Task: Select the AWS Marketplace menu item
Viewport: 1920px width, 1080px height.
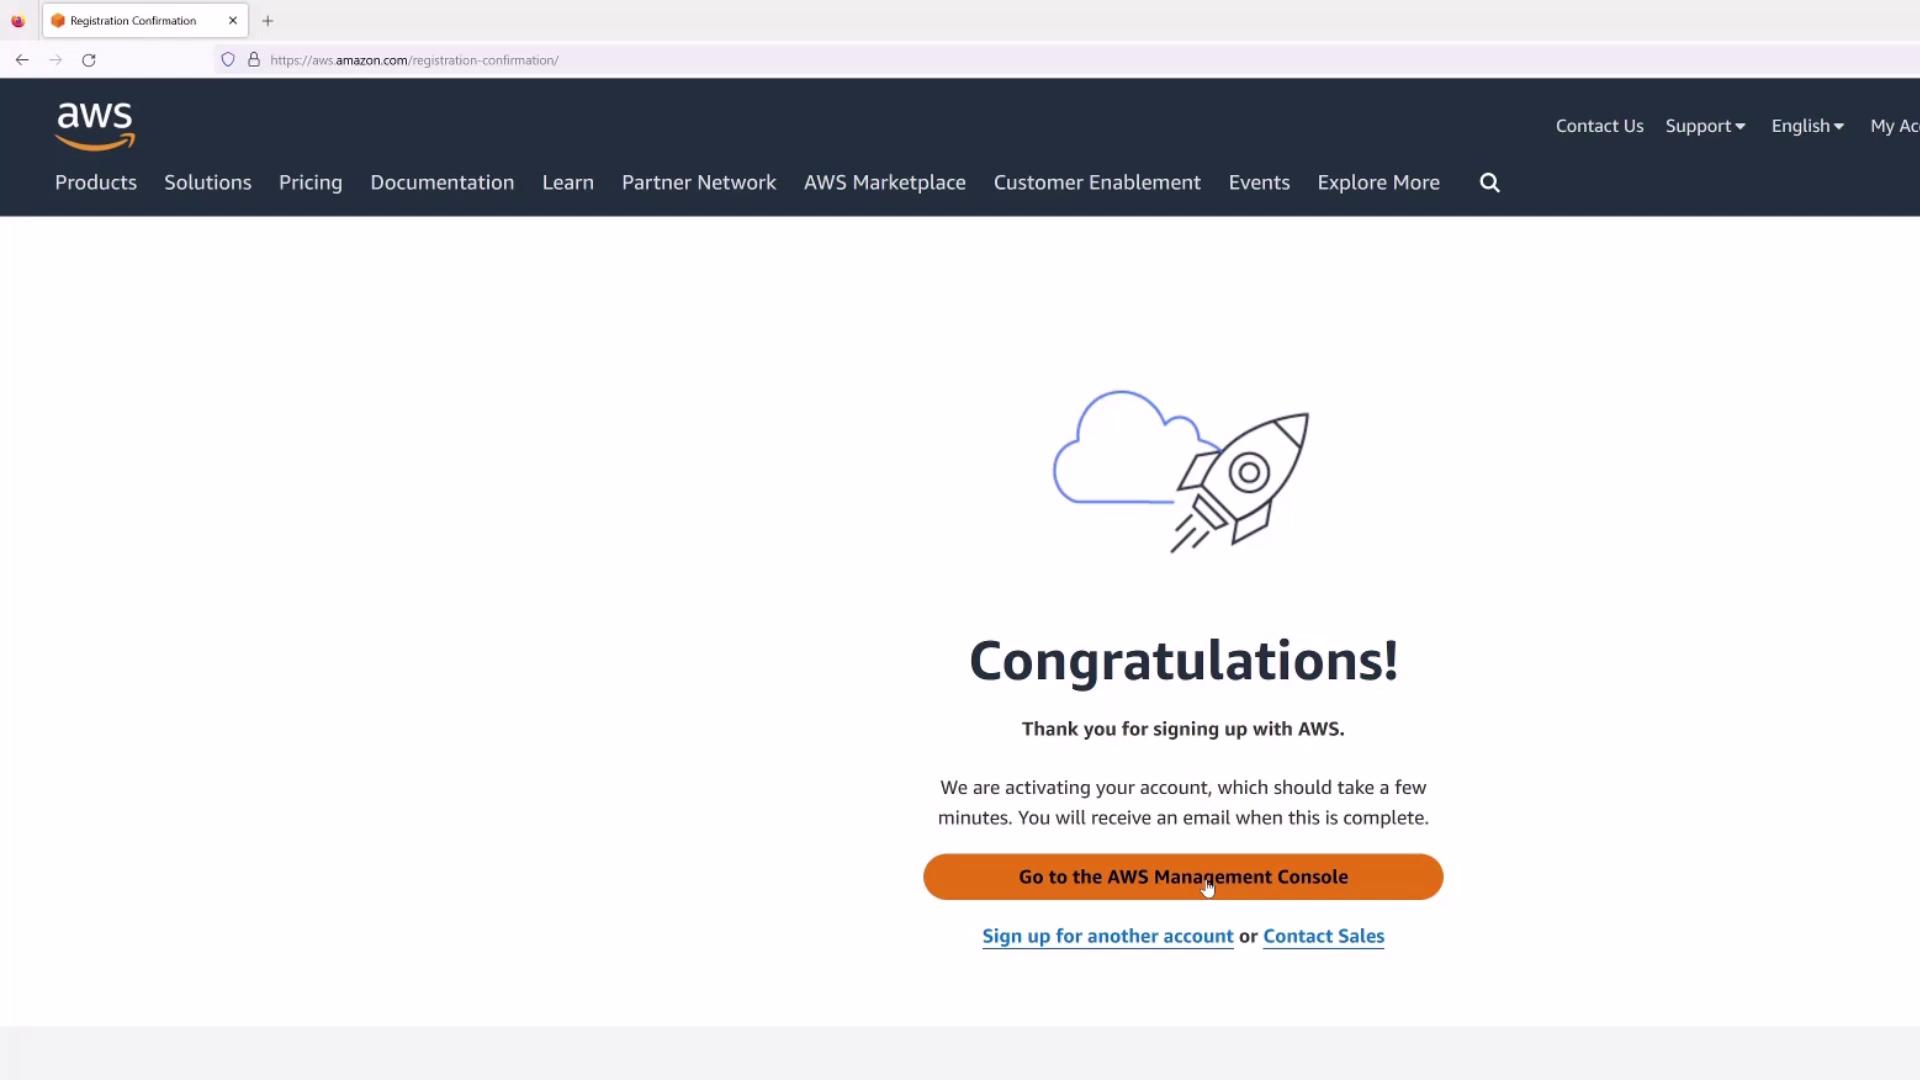Action: [x=884, y=183]
